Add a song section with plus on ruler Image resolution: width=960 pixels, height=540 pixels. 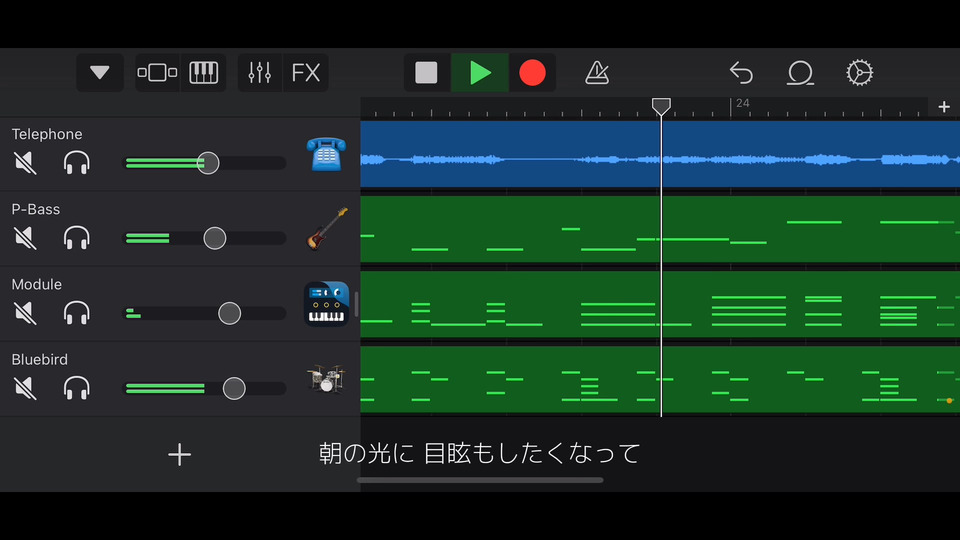[x=943, y=107]
